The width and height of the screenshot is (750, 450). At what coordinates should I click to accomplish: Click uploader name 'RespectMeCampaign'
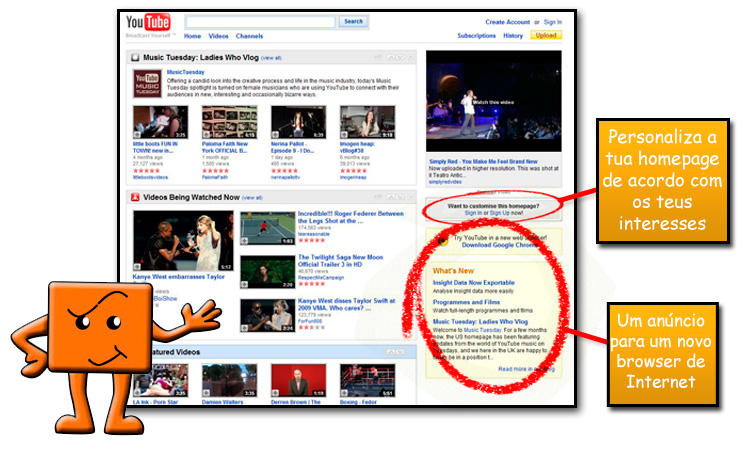320,278
